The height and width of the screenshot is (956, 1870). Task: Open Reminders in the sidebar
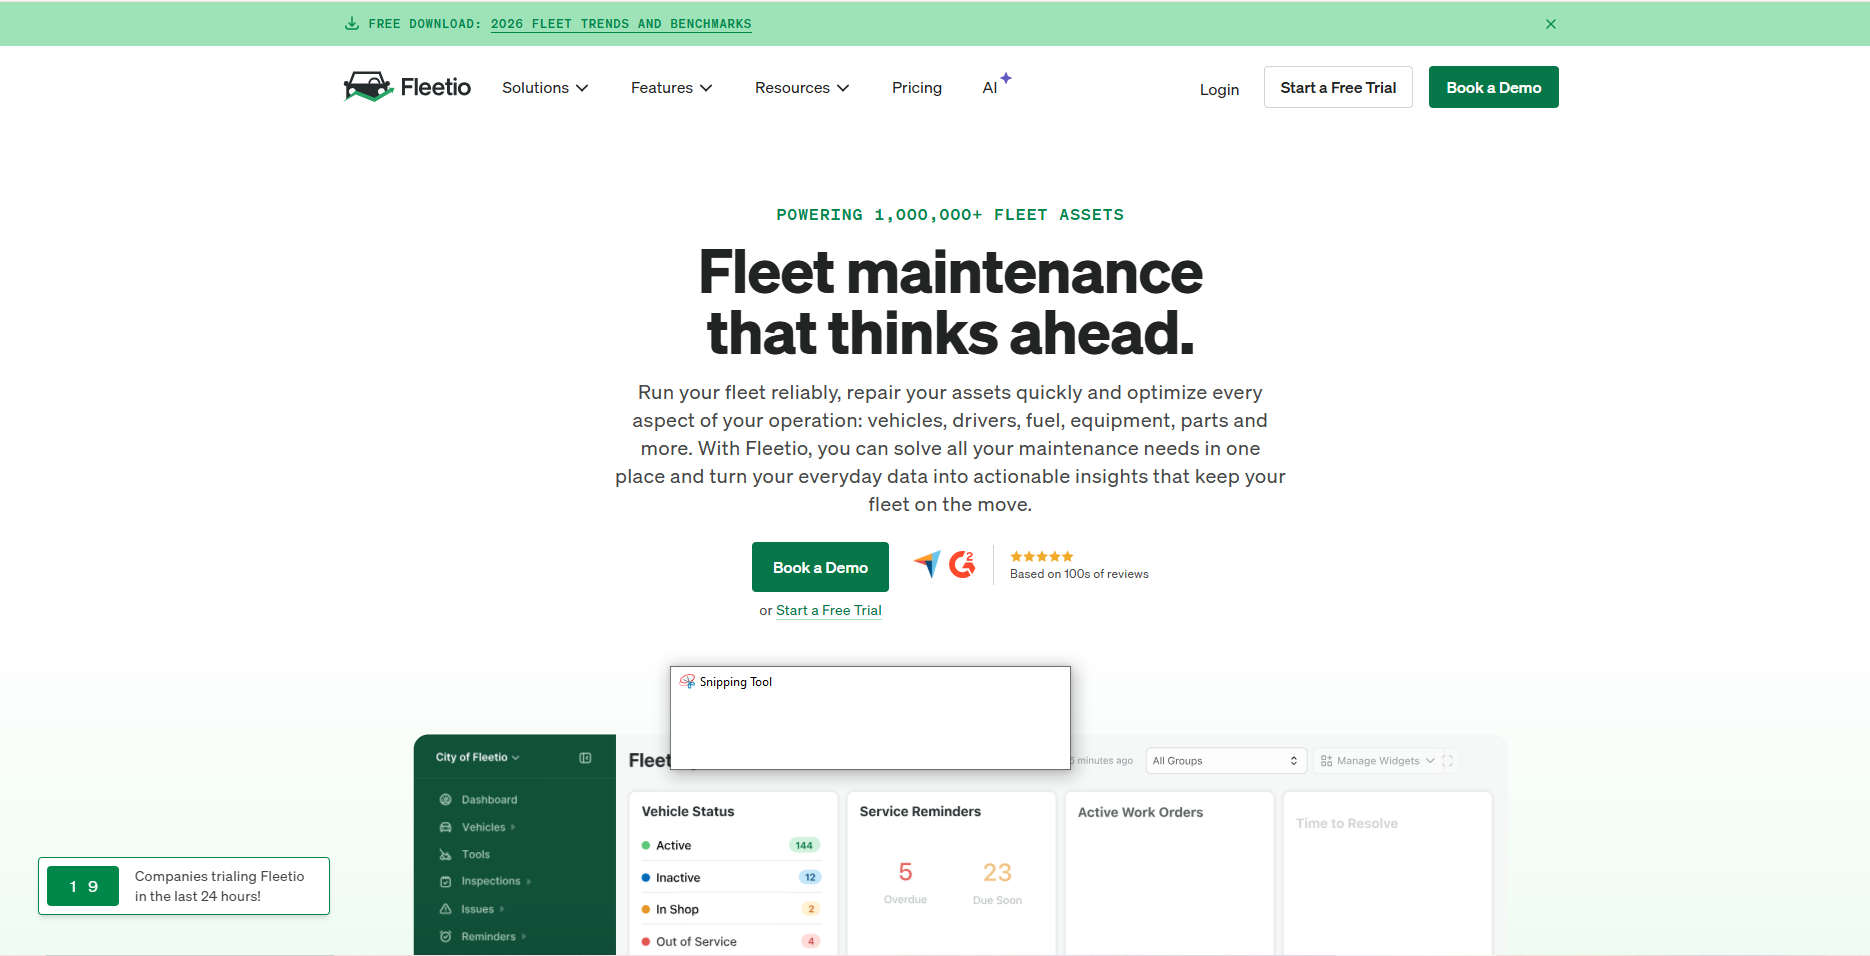pos(489,936)
